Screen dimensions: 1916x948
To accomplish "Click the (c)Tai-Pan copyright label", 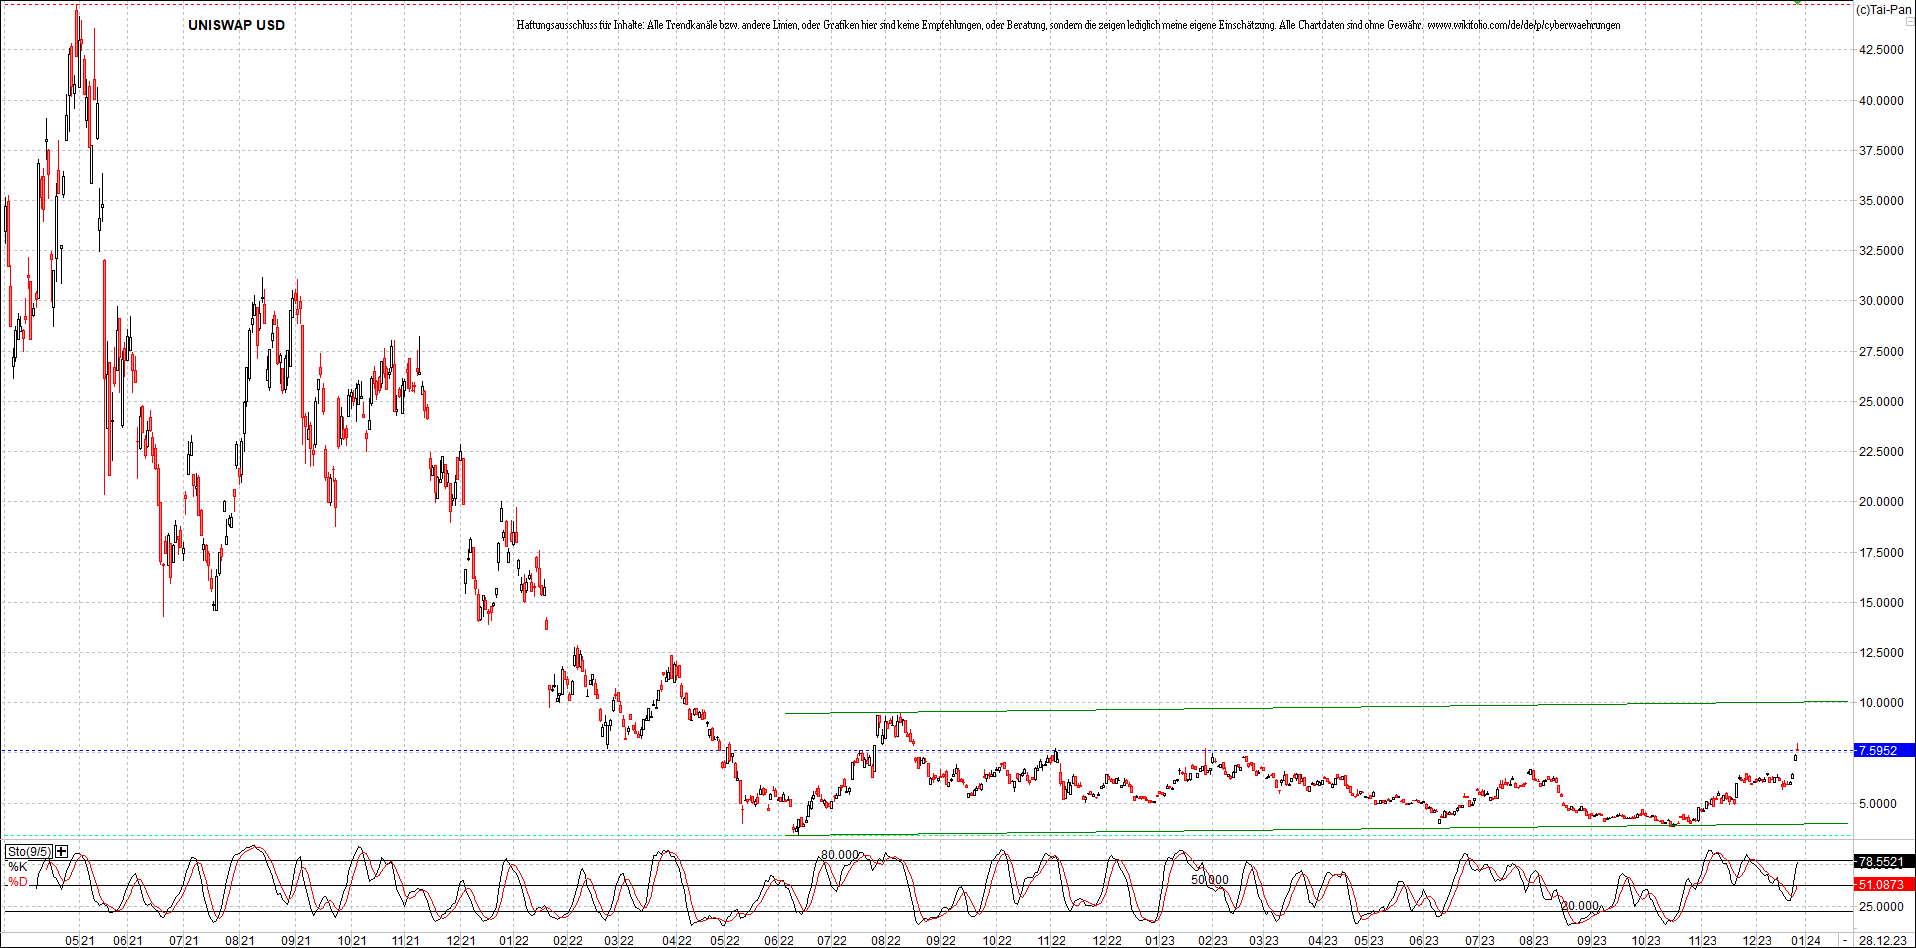I will click(x=1883, y=10).
